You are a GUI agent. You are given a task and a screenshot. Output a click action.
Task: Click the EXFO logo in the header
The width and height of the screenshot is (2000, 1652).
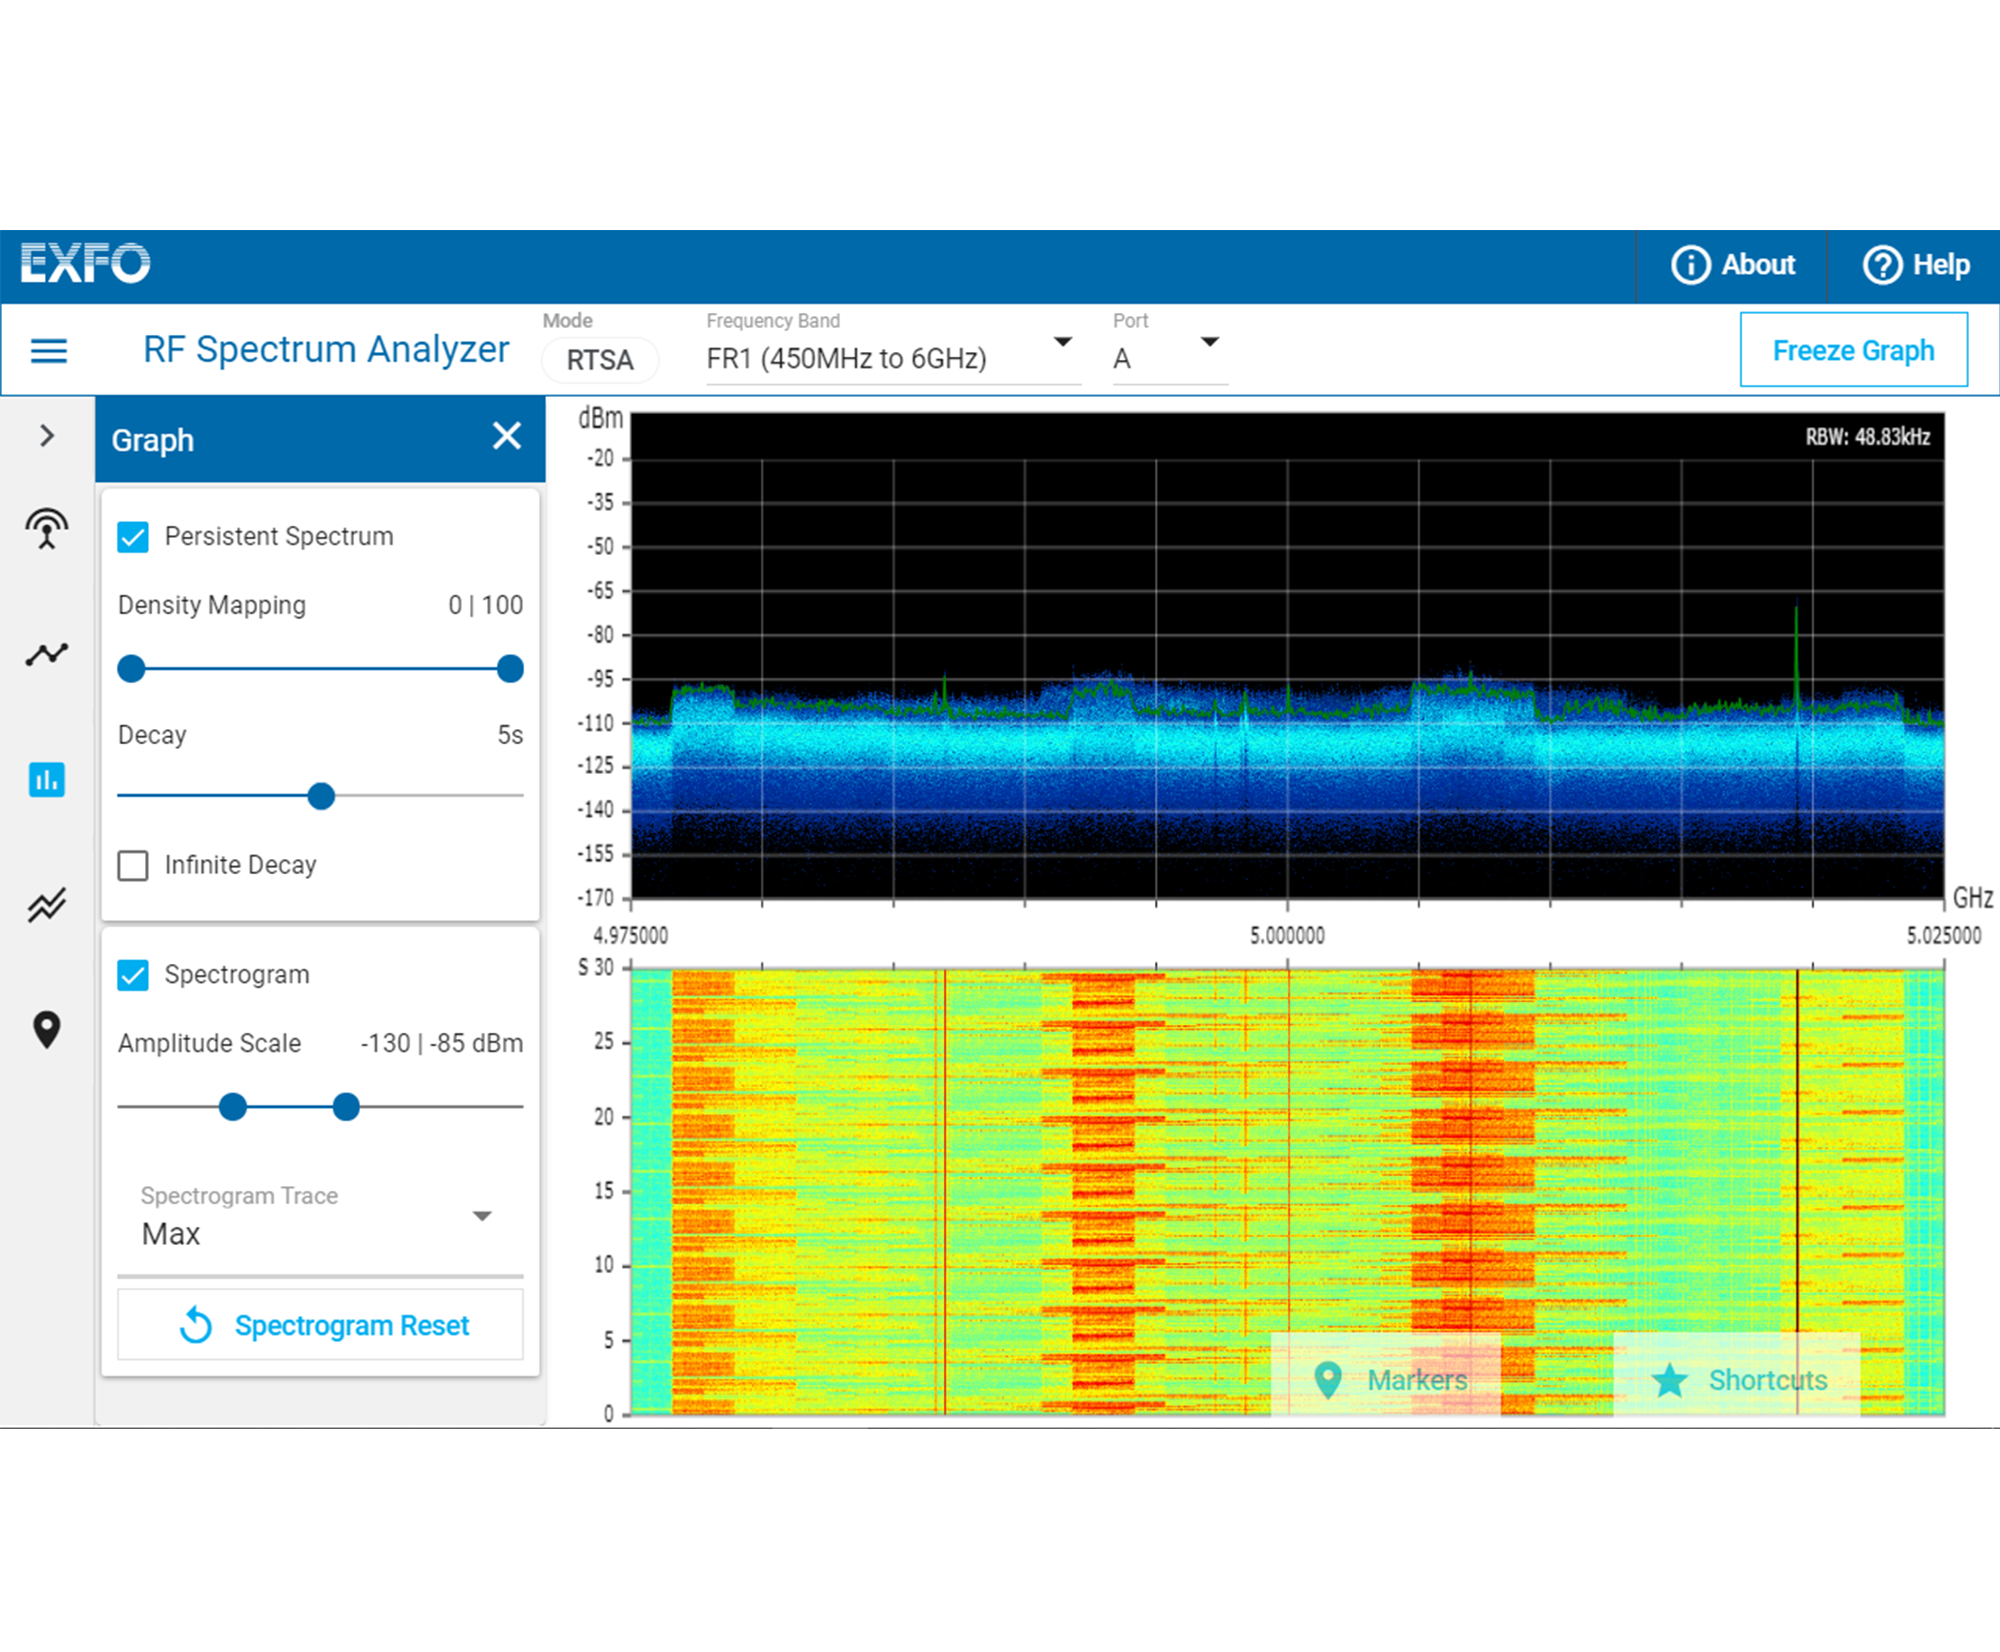tap(86, 264)
